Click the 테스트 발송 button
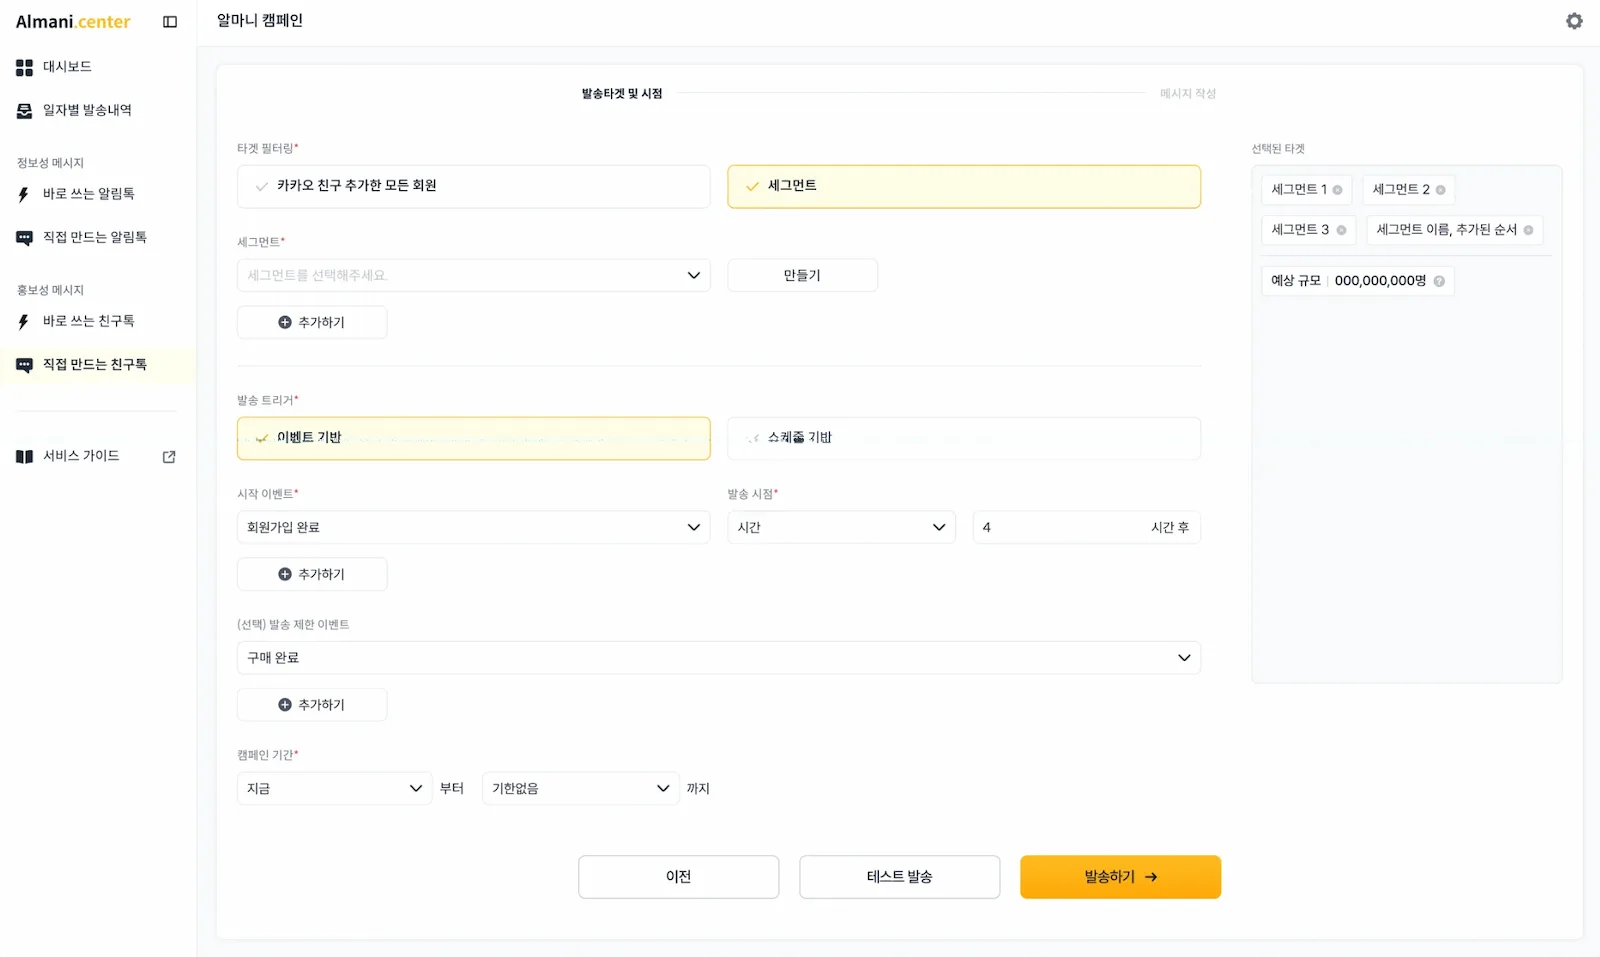 (x=899, y=877)
